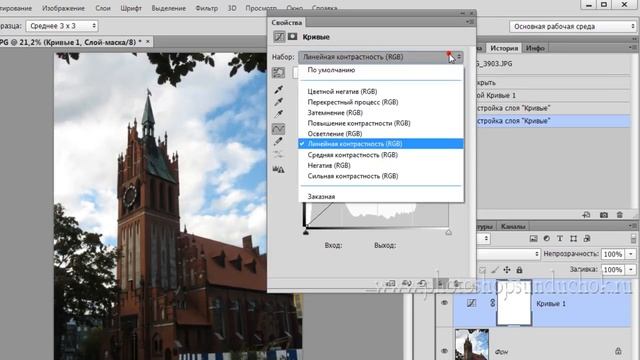
Task: Switch to the Каналы tab
Action: click(513, 227)
